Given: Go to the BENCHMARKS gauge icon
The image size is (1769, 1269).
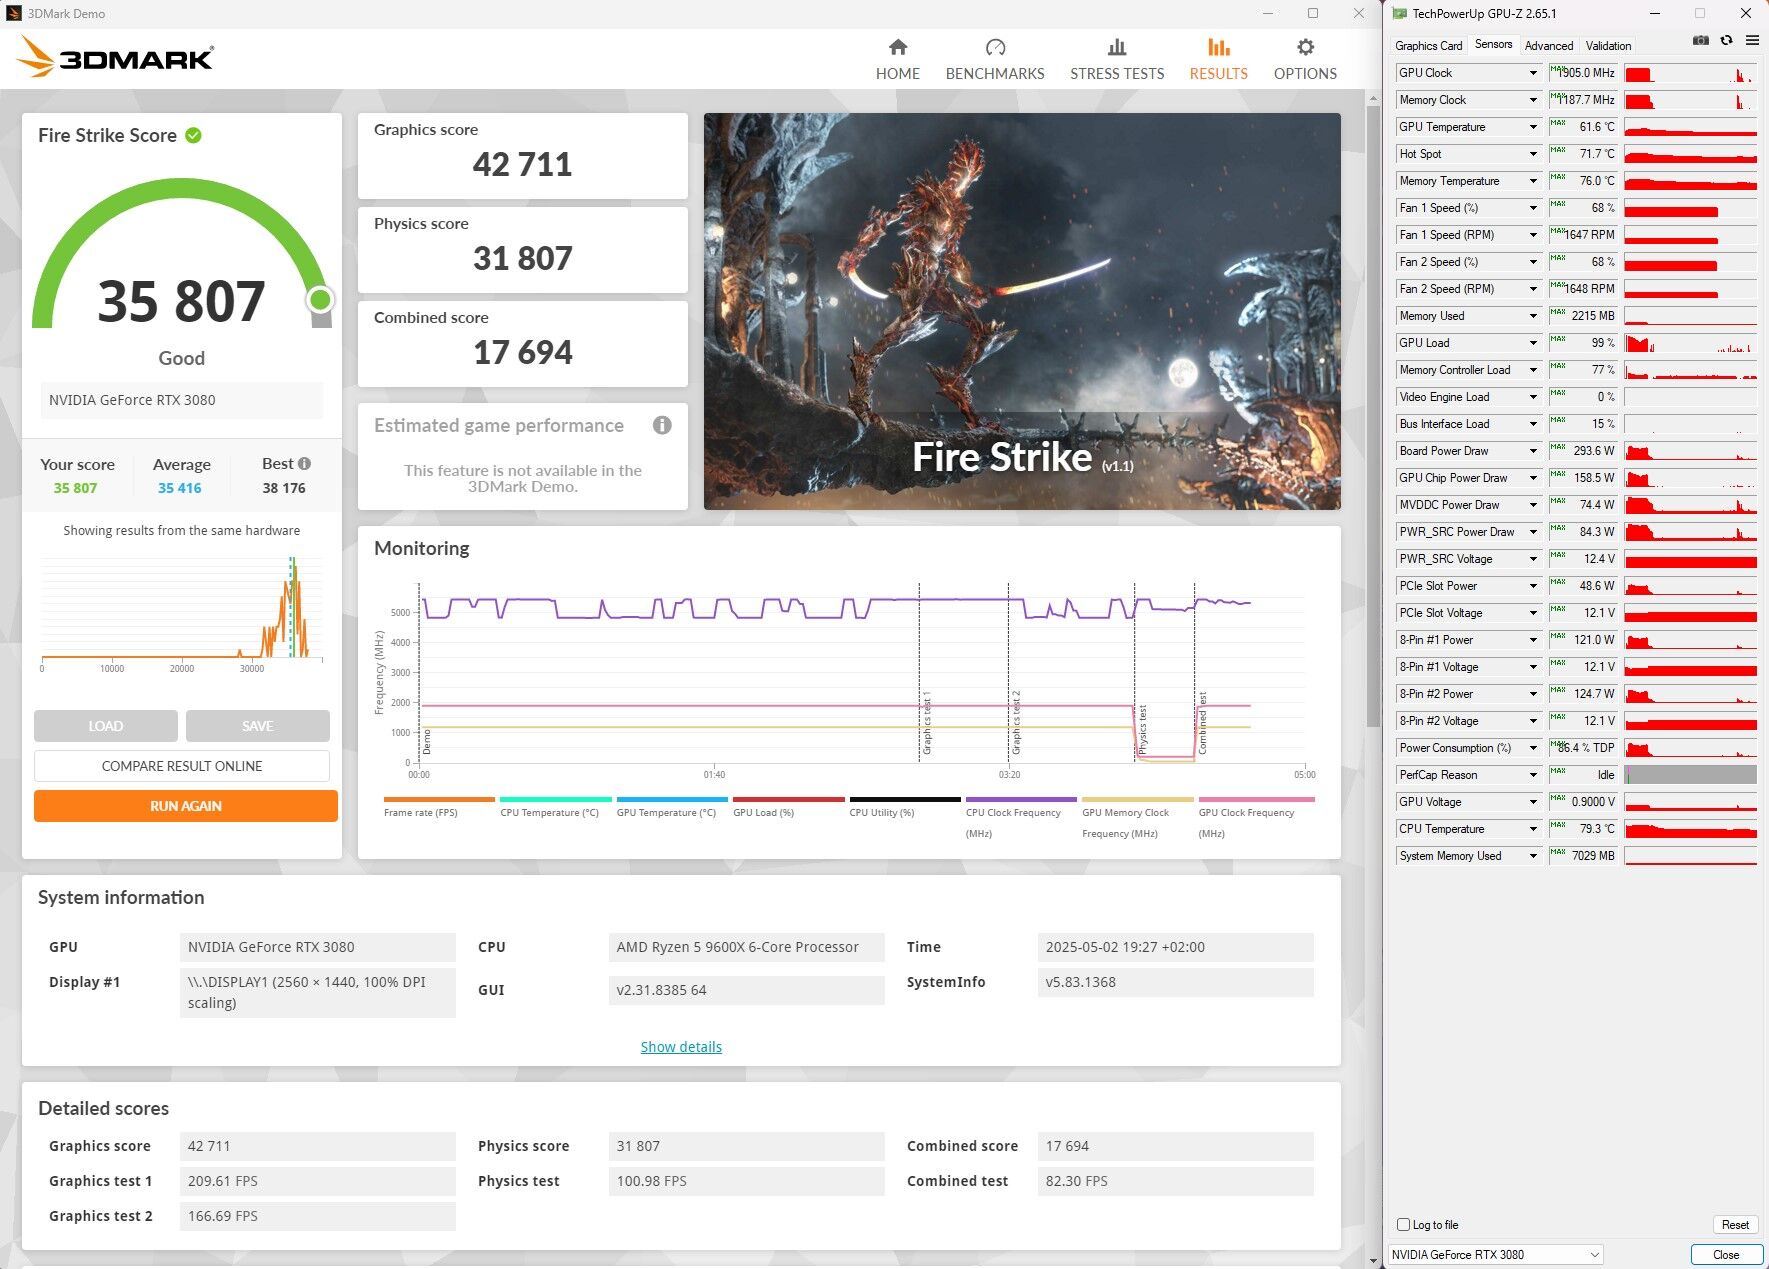Looking at the screenshot, I should tap(995, 47).
